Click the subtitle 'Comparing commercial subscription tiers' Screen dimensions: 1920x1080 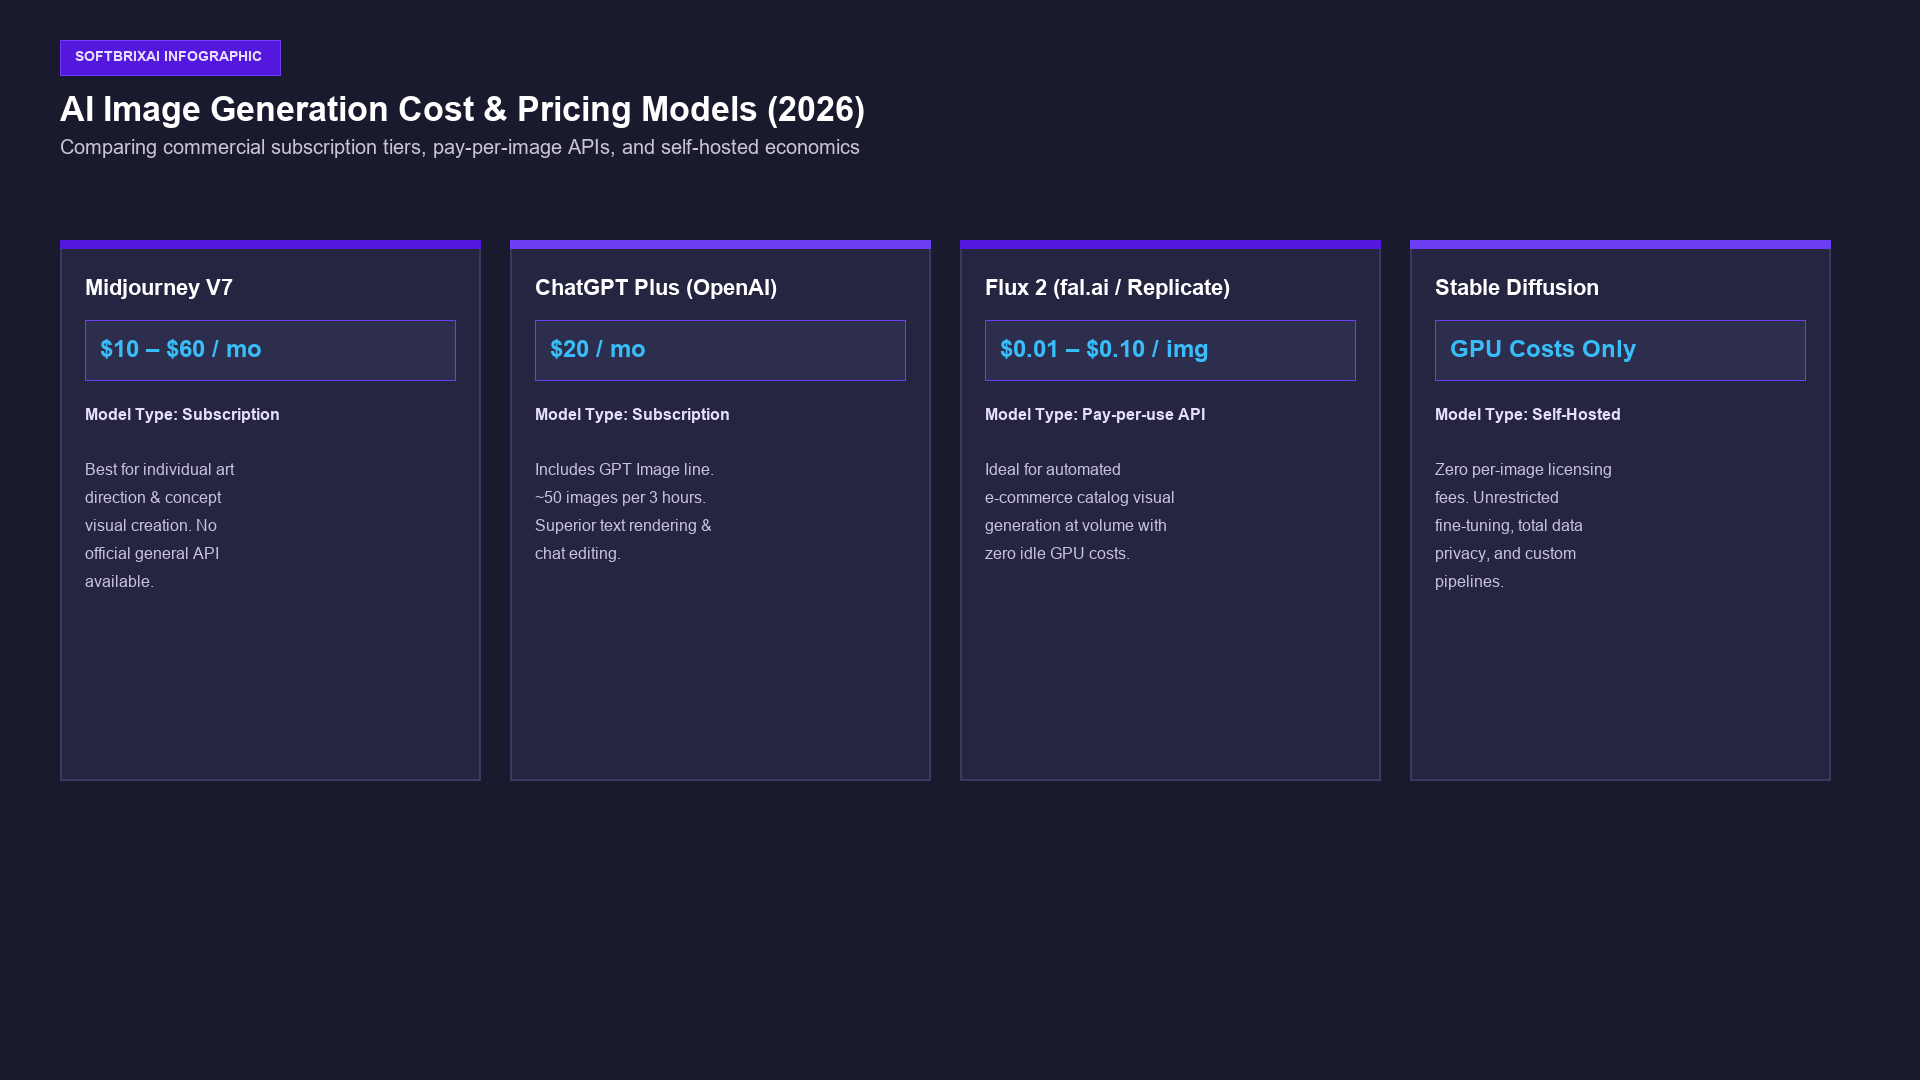point(241,147)
